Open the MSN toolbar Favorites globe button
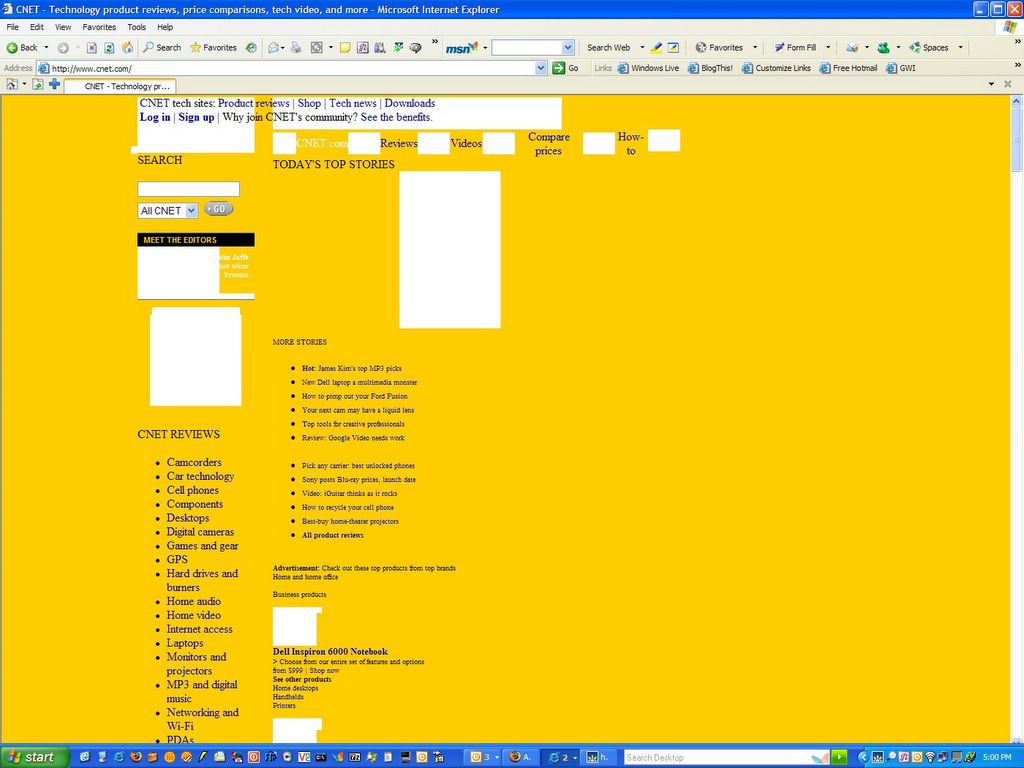This screenshot has height=768, width=1024. (x=719, y=48)
